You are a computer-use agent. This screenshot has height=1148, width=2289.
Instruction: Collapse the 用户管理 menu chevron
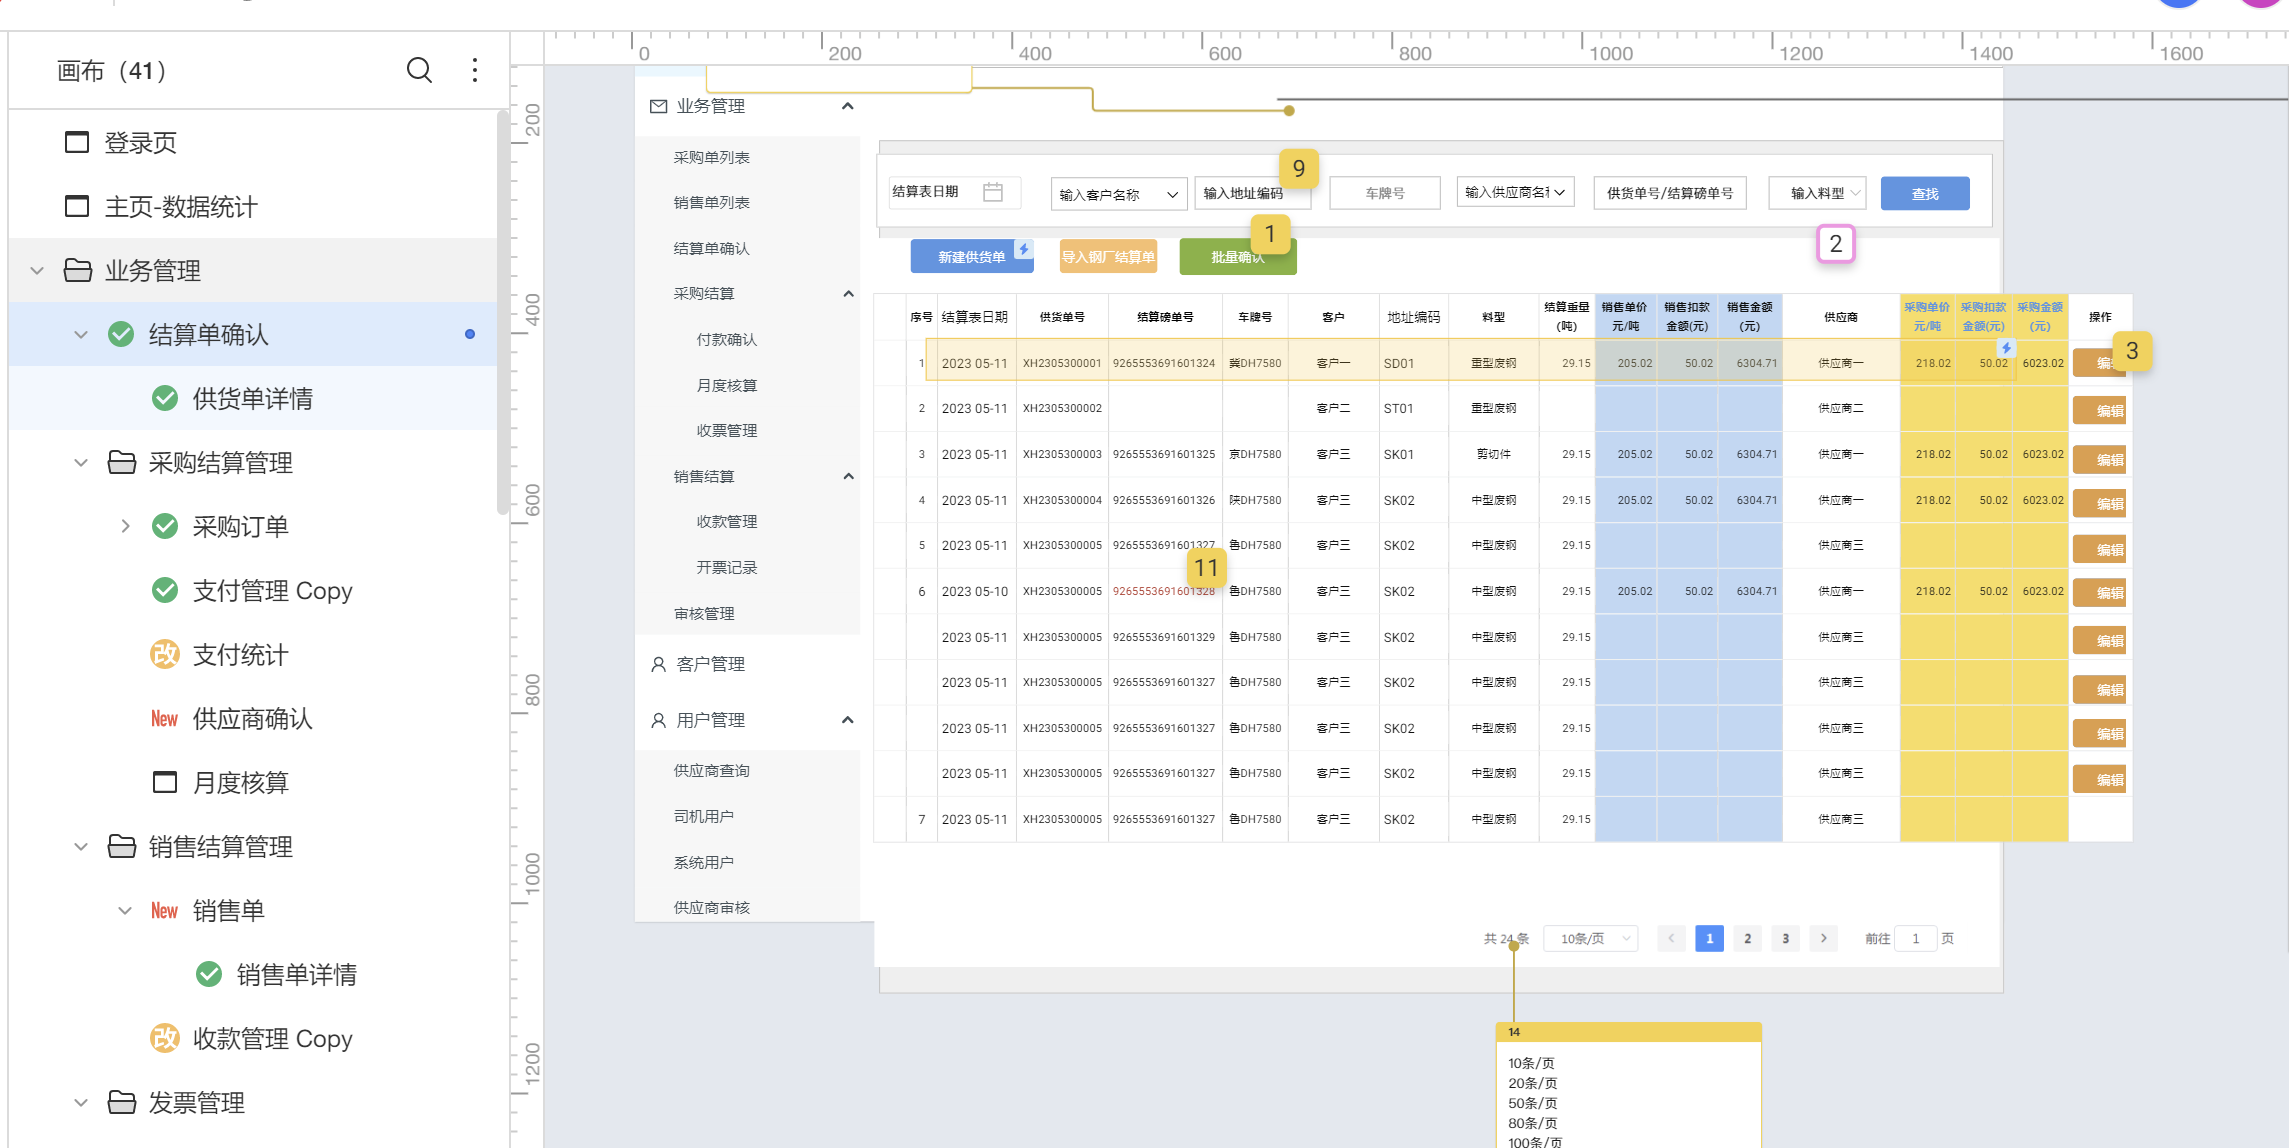[x=848, y=720]
